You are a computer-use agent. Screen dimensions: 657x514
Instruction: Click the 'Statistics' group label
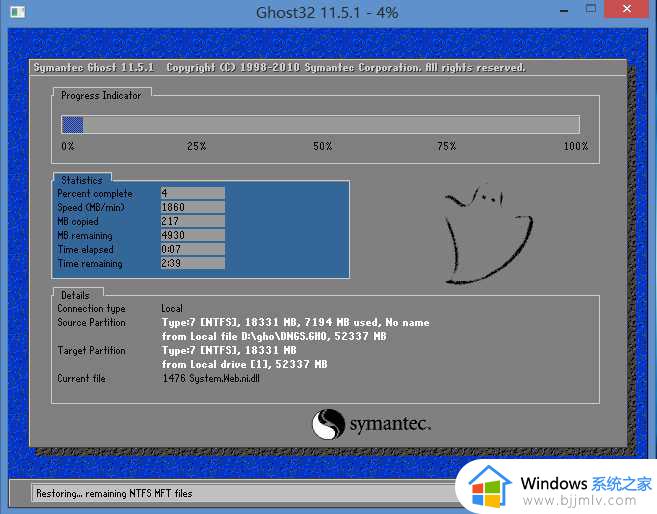click(82, 180)
